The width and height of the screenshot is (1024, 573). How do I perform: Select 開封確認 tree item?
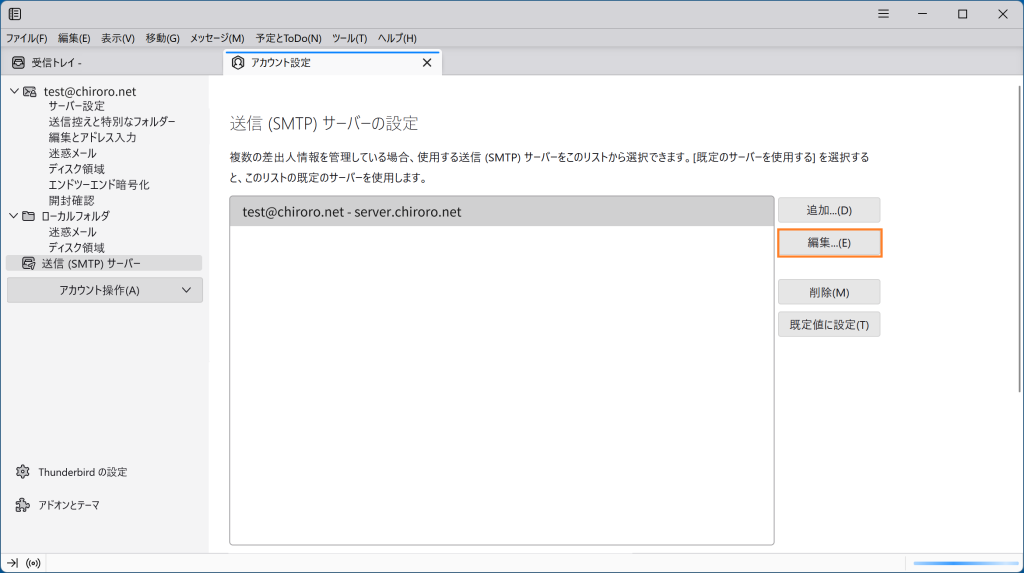click(x=71, y=201)
